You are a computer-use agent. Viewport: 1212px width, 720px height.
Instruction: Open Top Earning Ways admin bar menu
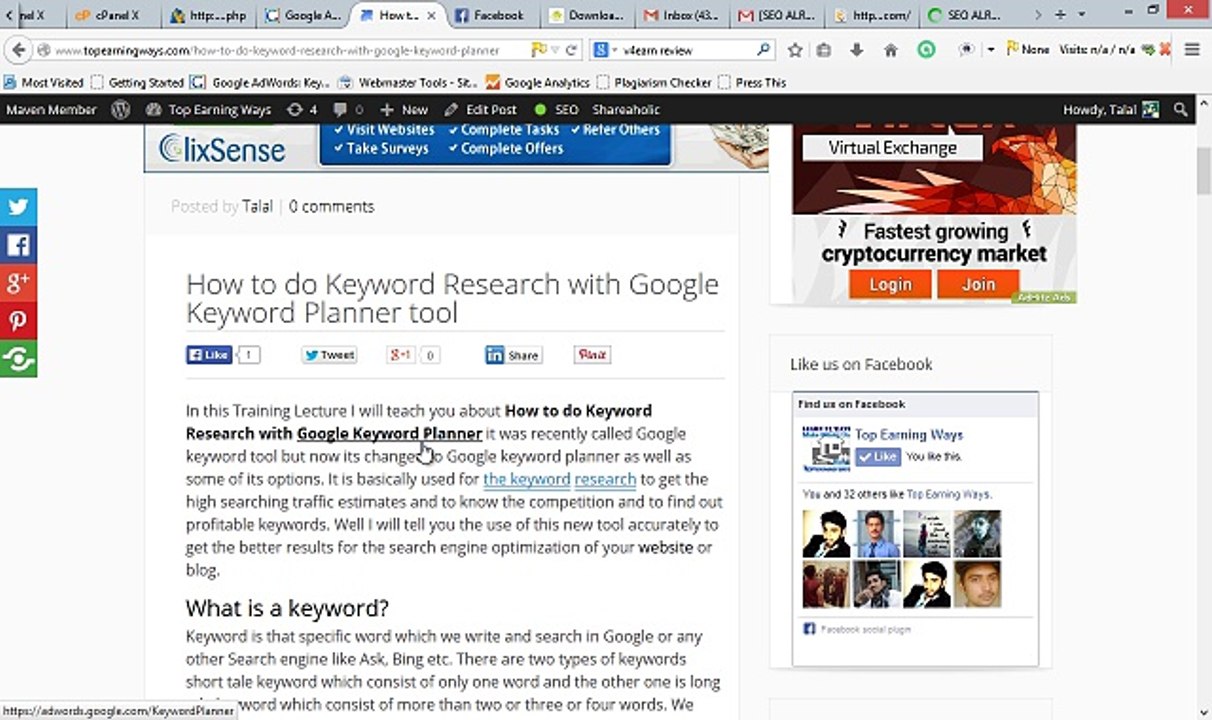pos(208,110)
